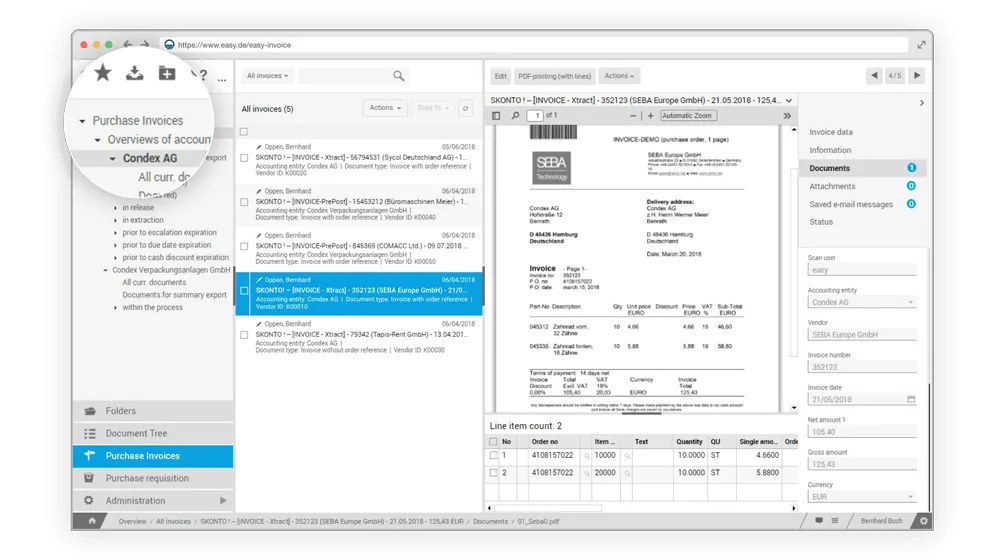Click the home icon in the status bar
The width and height of the screenshot is (1000, 560).
click(x=92, y=521)
